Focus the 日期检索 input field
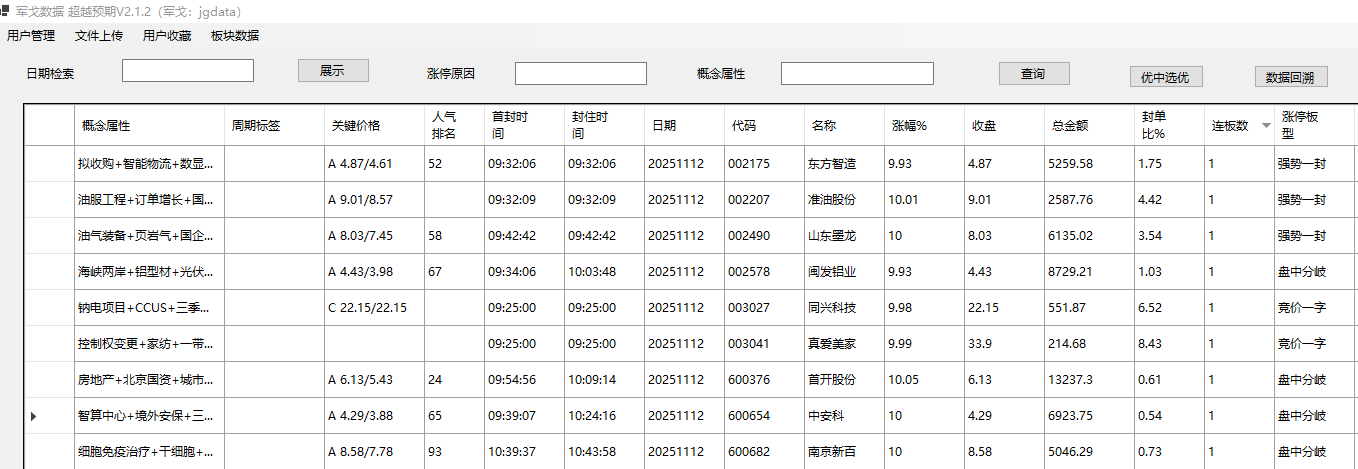Screen dimensions: 1358x469 [x=188, y=71]
